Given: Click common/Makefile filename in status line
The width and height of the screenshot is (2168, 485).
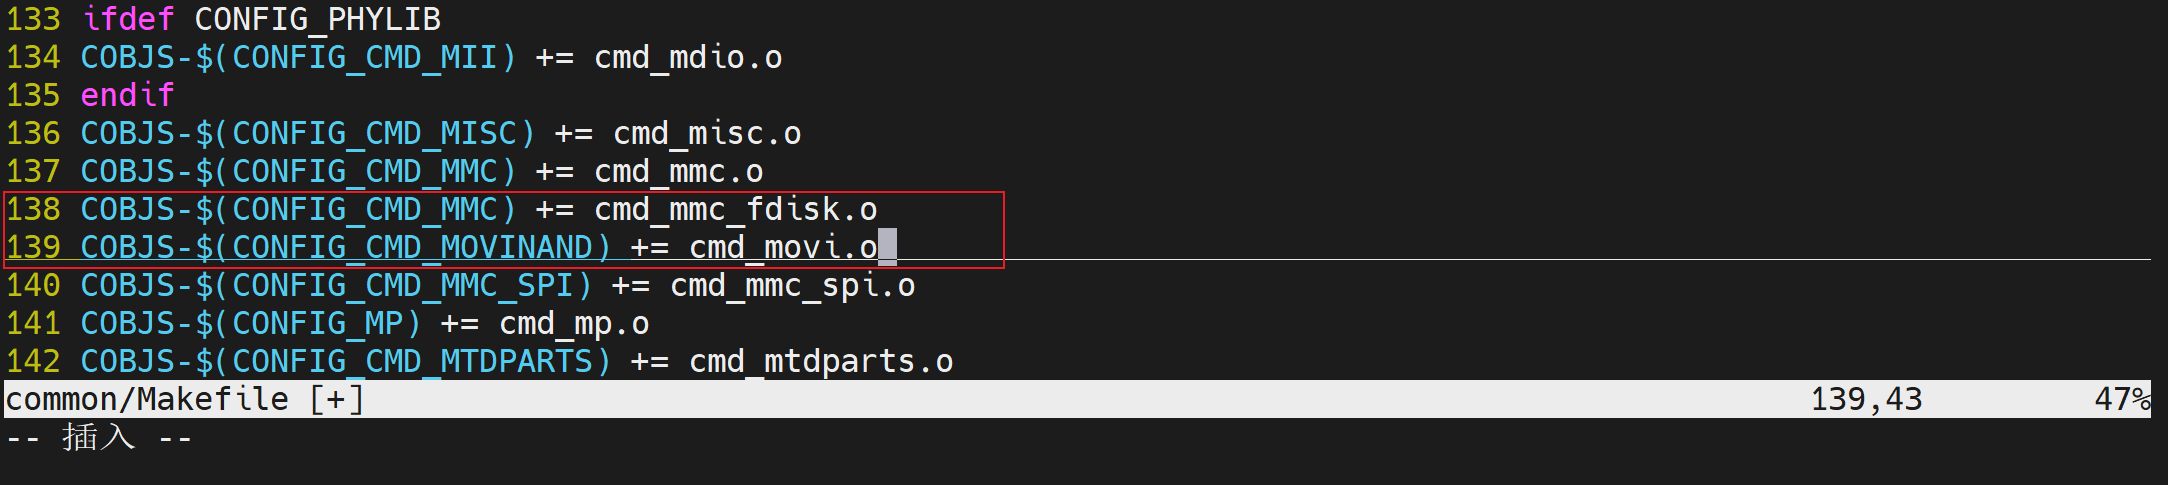Looking at the screenshot, I should [x=147, y=399].
